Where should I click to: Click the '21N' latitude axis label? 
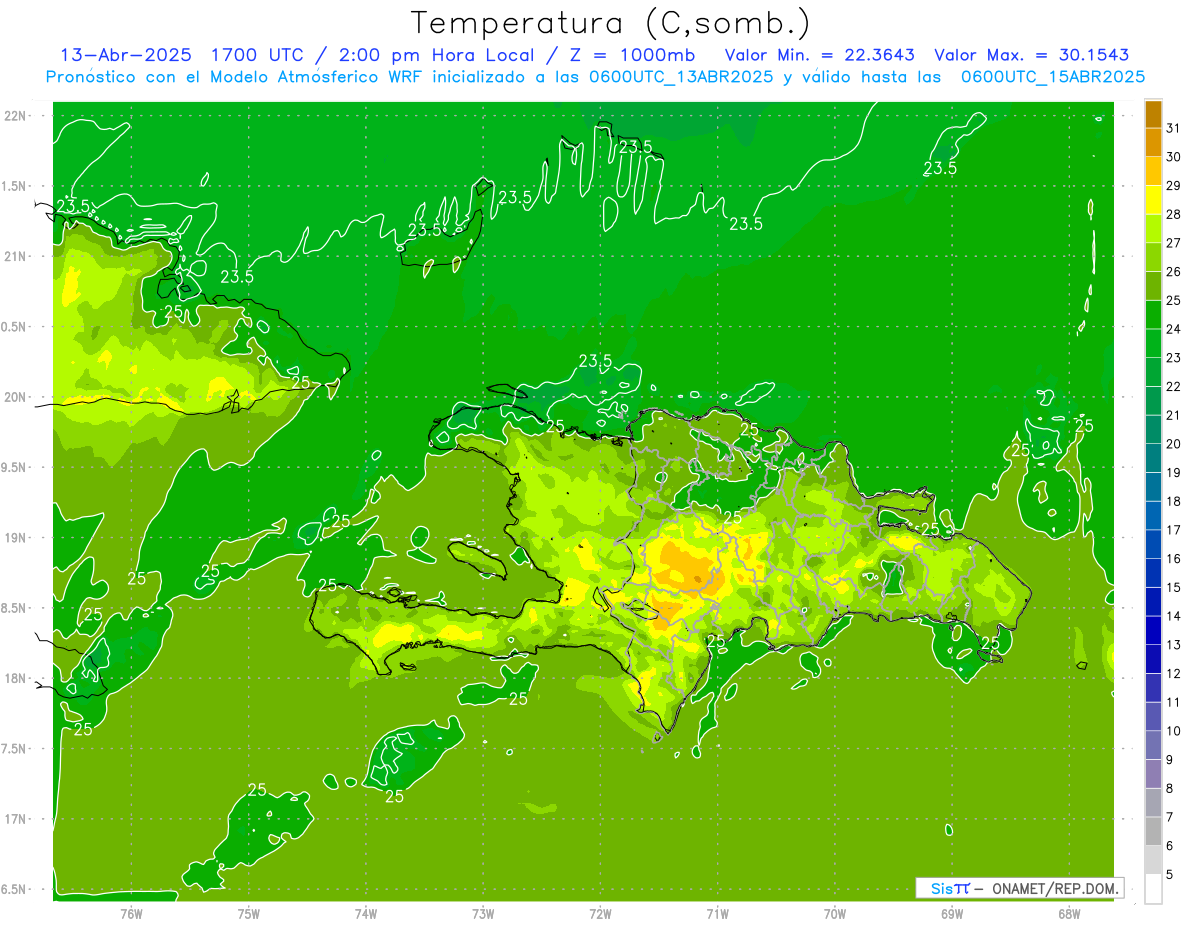pyautogui.click(x=16, y=256)
